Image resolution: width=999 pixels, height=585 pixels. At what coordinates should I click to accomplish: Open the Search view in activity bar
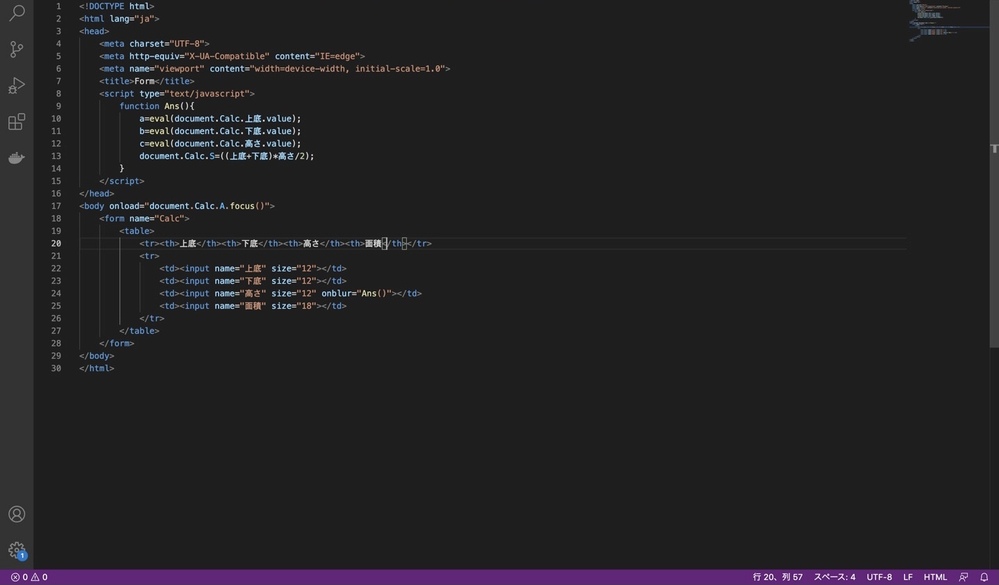(x=16, y=13)
